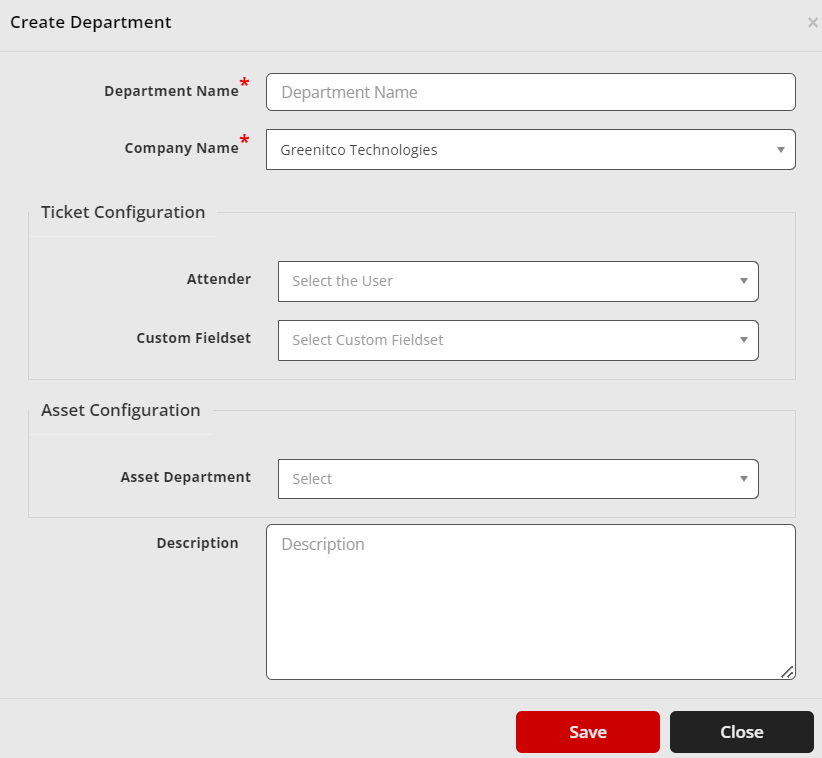Click the Attender dropdown arrow

(x=744, y=281)
